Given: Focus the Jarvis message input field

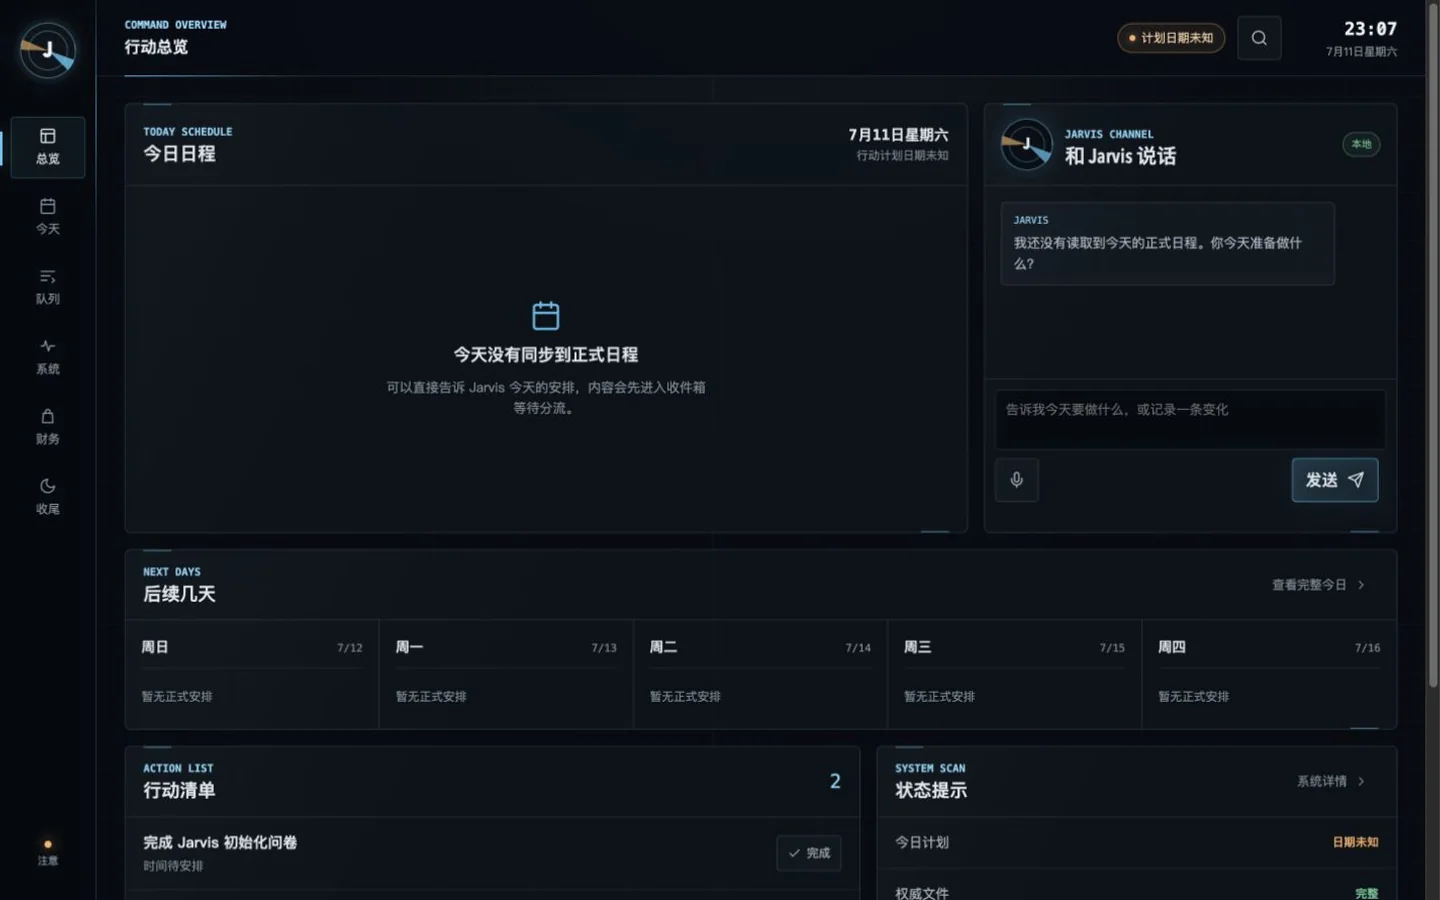Looking at the screenshot, I should click(1190, 419).
